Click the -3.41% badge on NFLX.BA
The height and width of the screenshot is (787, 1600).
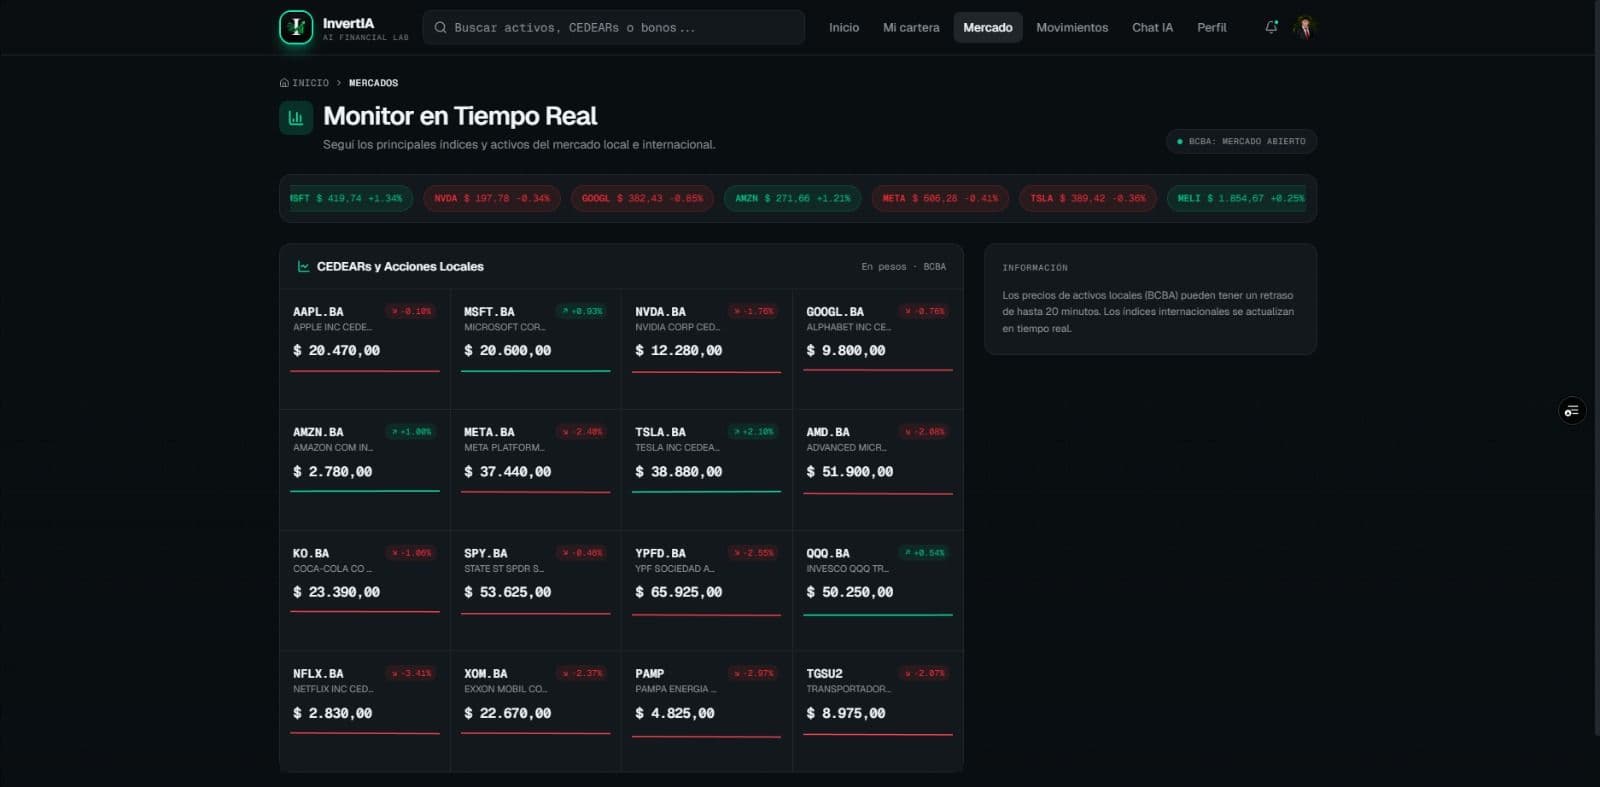click(x=412, y=674)
